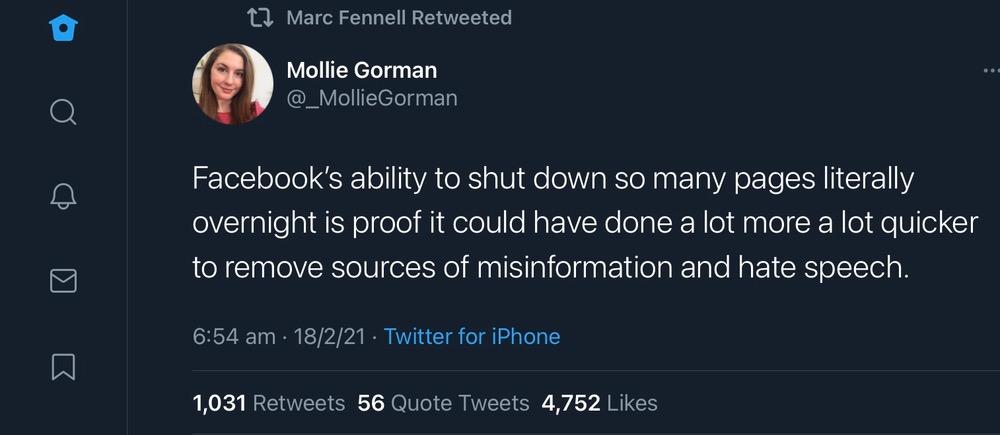Click the Mollie Gorman display name
This screenshot has width=1000, height=435.
[x=361, y=70]
